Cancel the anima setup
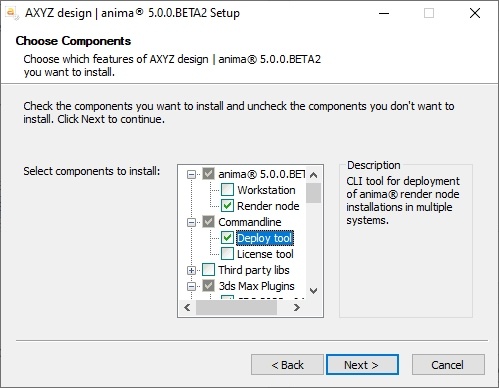This screenshot has width=499, height=388. 448,365
